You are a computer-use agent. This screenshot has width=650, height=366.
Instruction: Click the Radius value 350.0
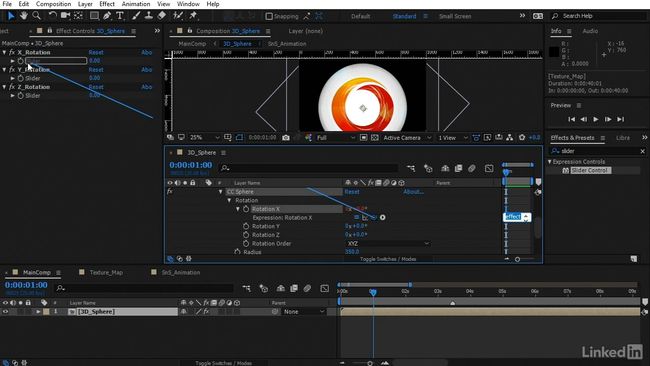point(352,252)
